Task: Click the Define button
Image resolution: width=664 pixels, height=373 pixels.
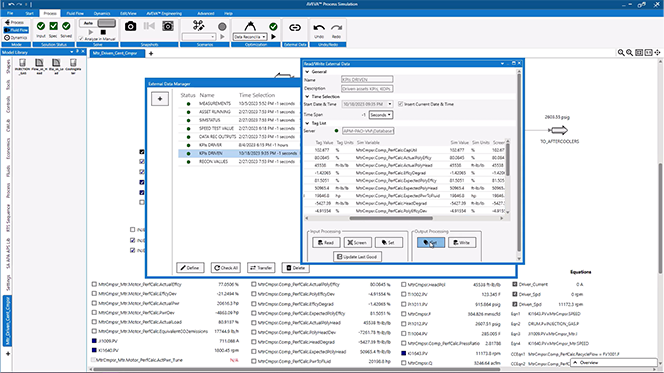Action: [190, 268]
